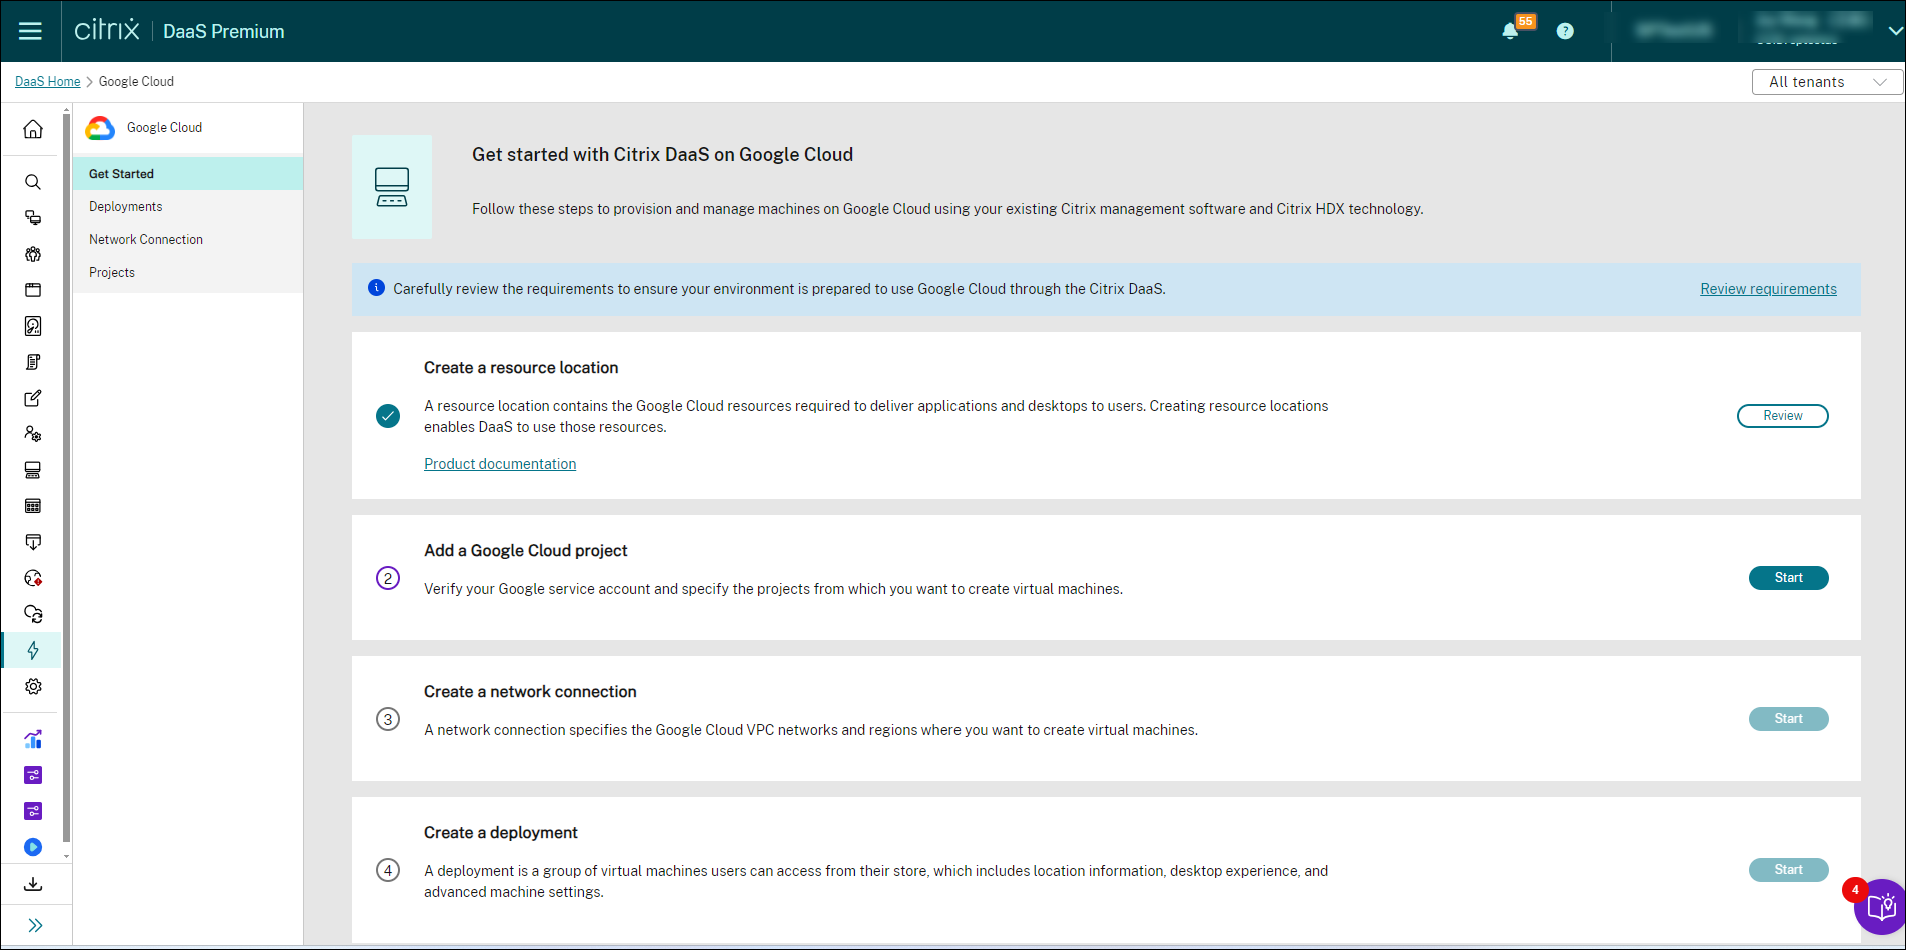Click Review button for resource location

pos(1782,416)
